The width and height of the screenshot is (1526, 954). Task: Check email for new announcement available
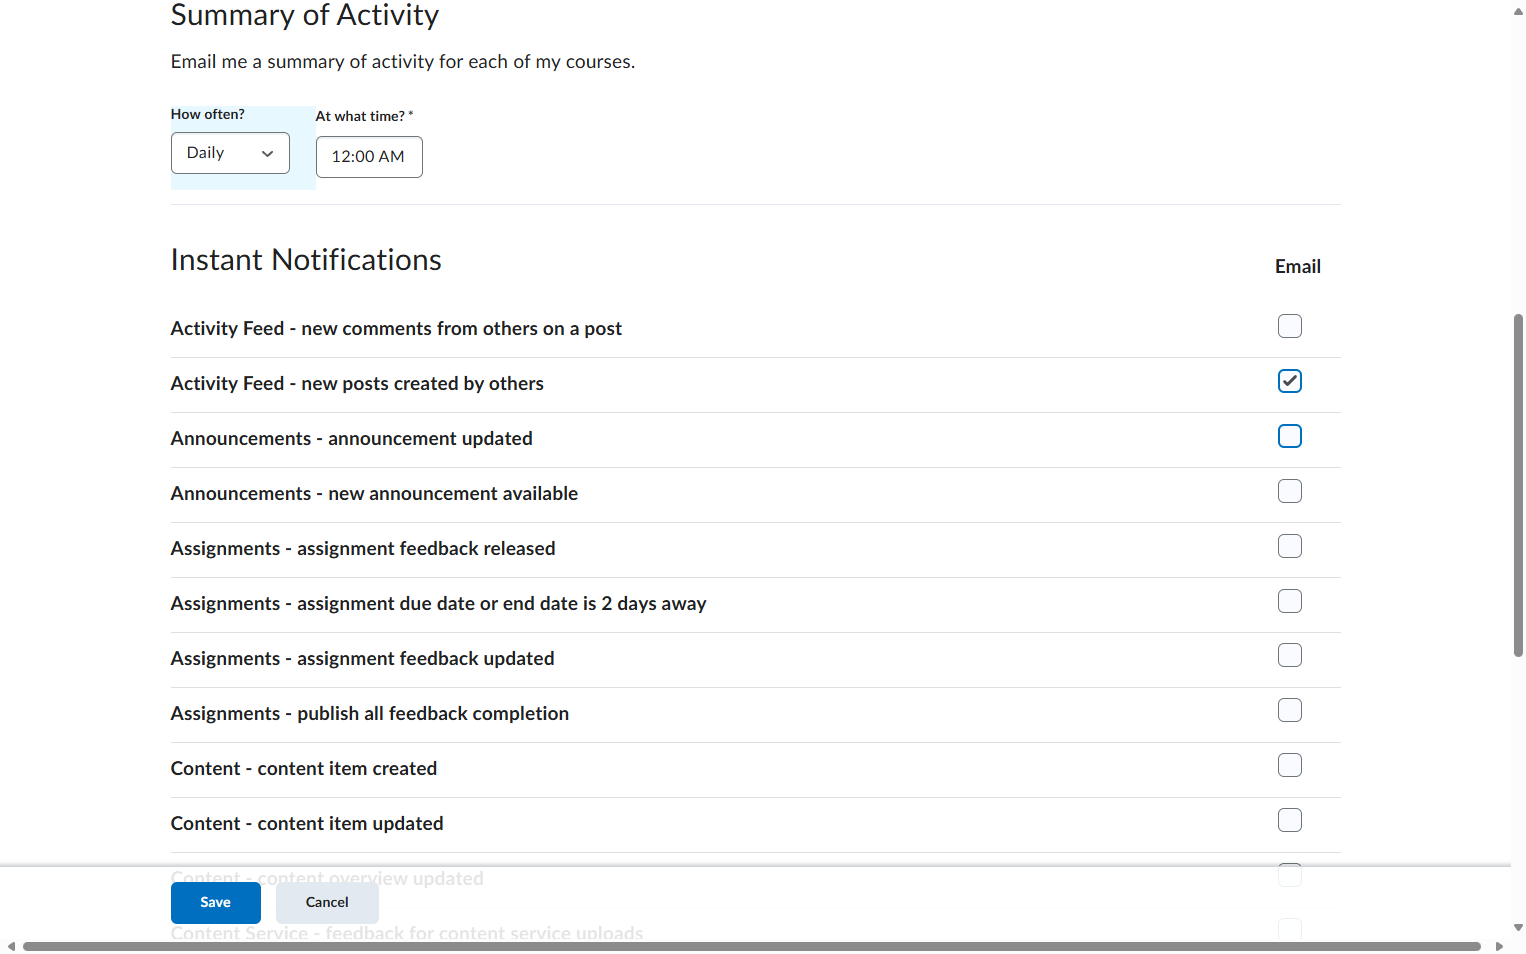(x=1290, y=491)
